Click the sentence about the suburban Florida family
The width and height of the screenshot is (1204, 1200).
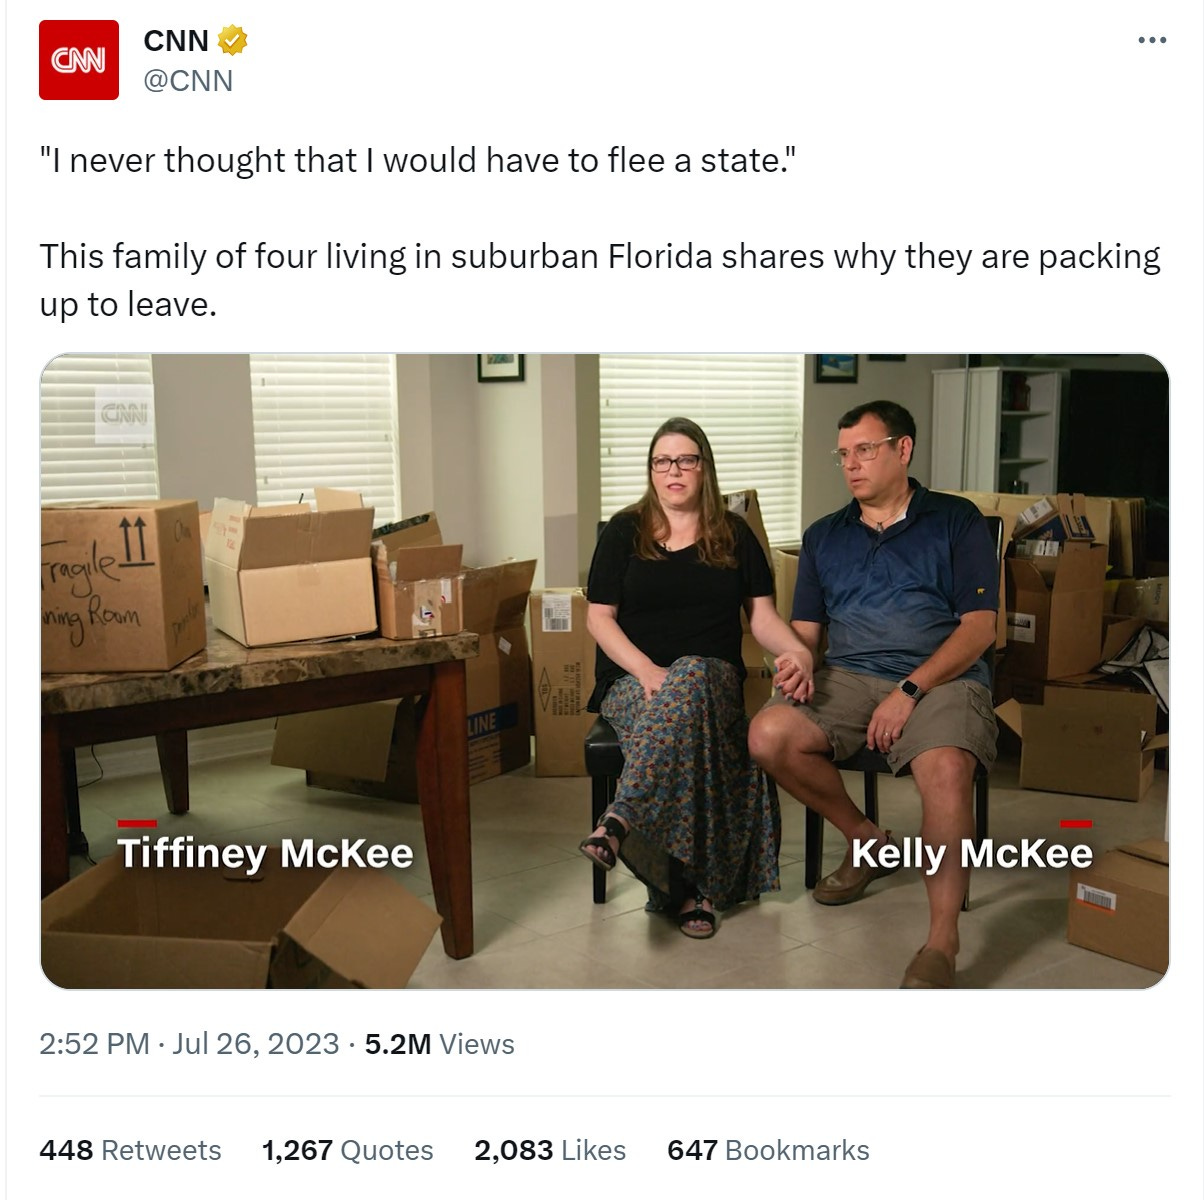point(600,280)
